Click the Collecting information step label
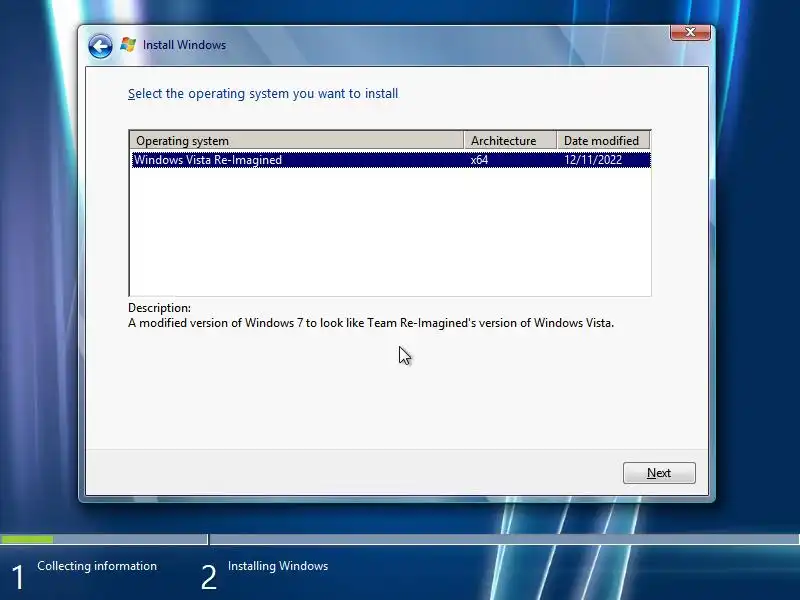 click(97, 566)
